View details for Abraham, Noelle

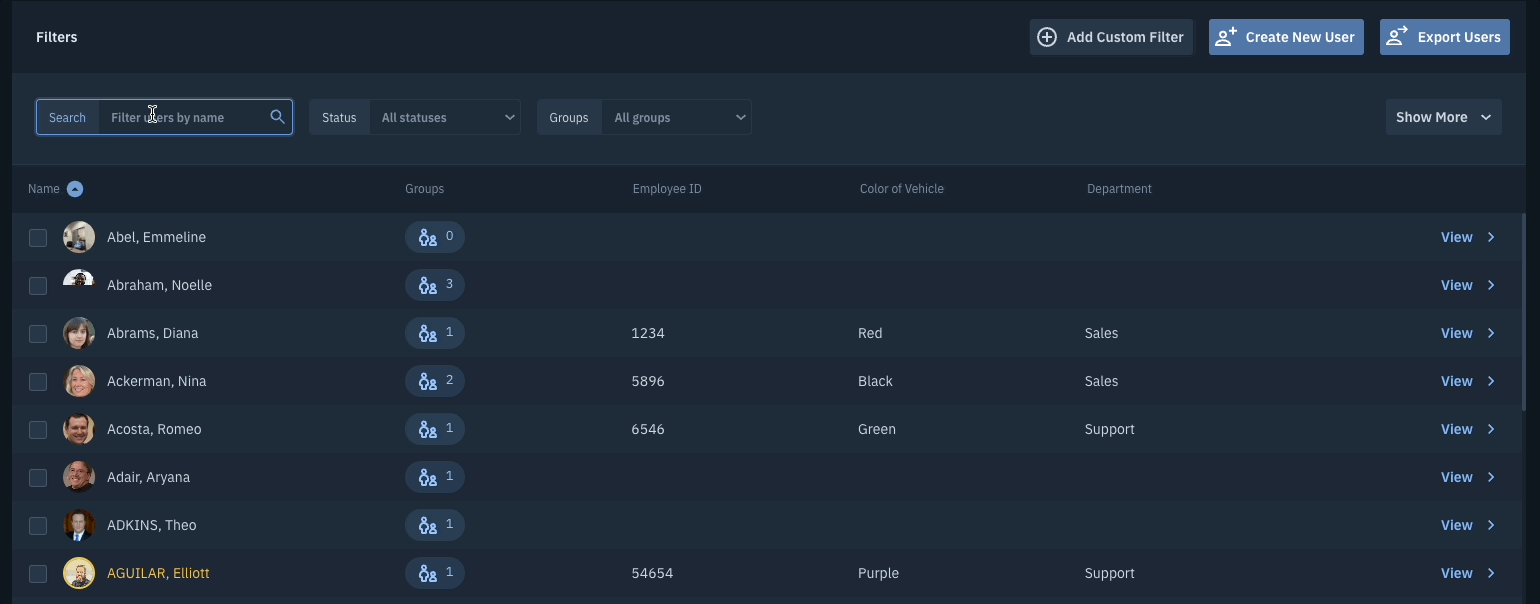(1468, 285)
